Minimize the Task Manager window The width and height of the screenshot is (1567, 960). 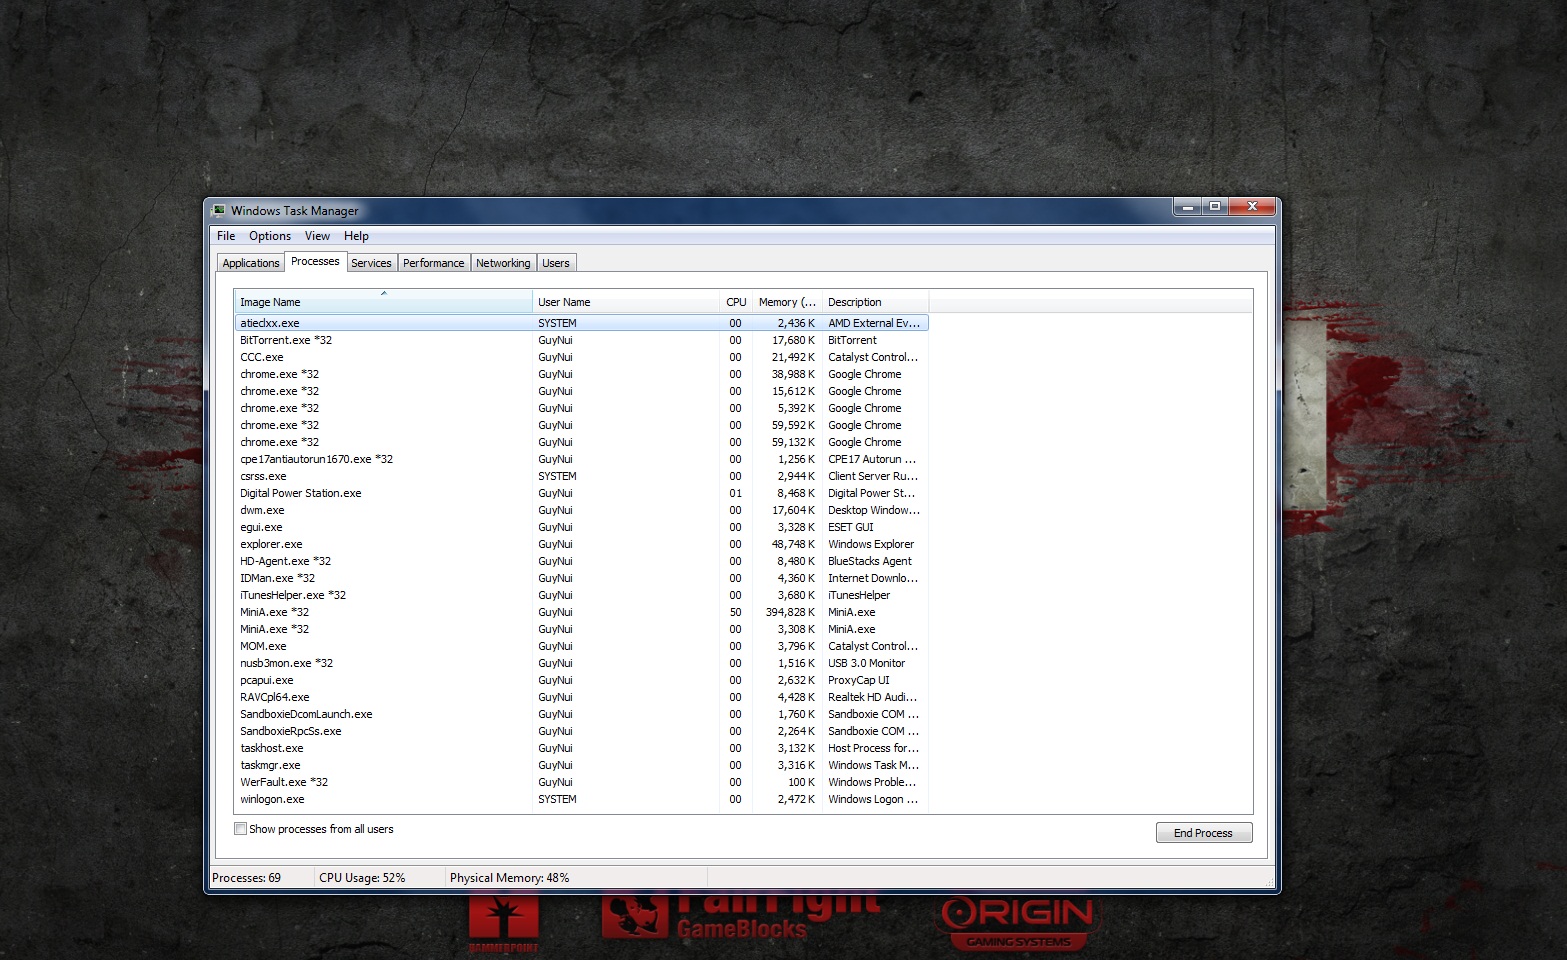pos(1187,207)
